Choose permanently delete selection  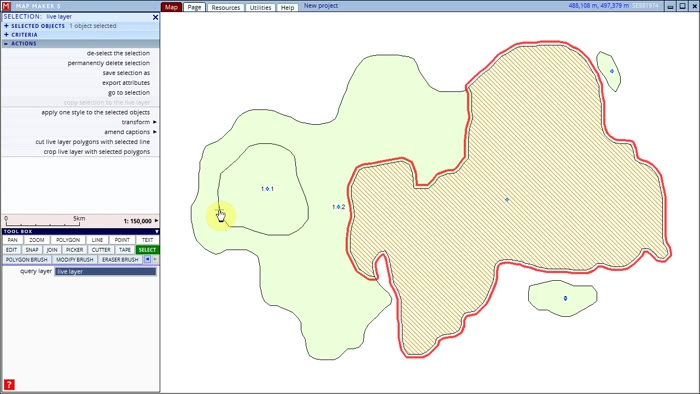[x=108, y=63]
